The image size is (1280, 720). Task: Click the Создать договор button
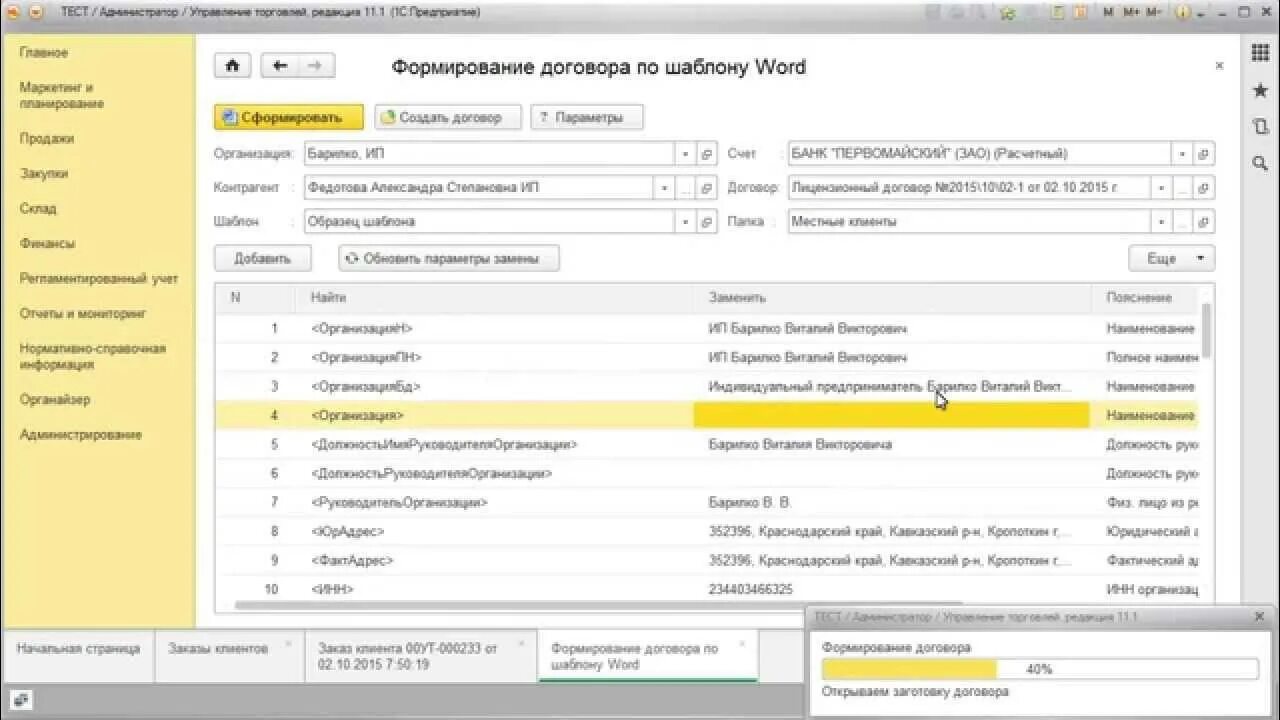448,117
